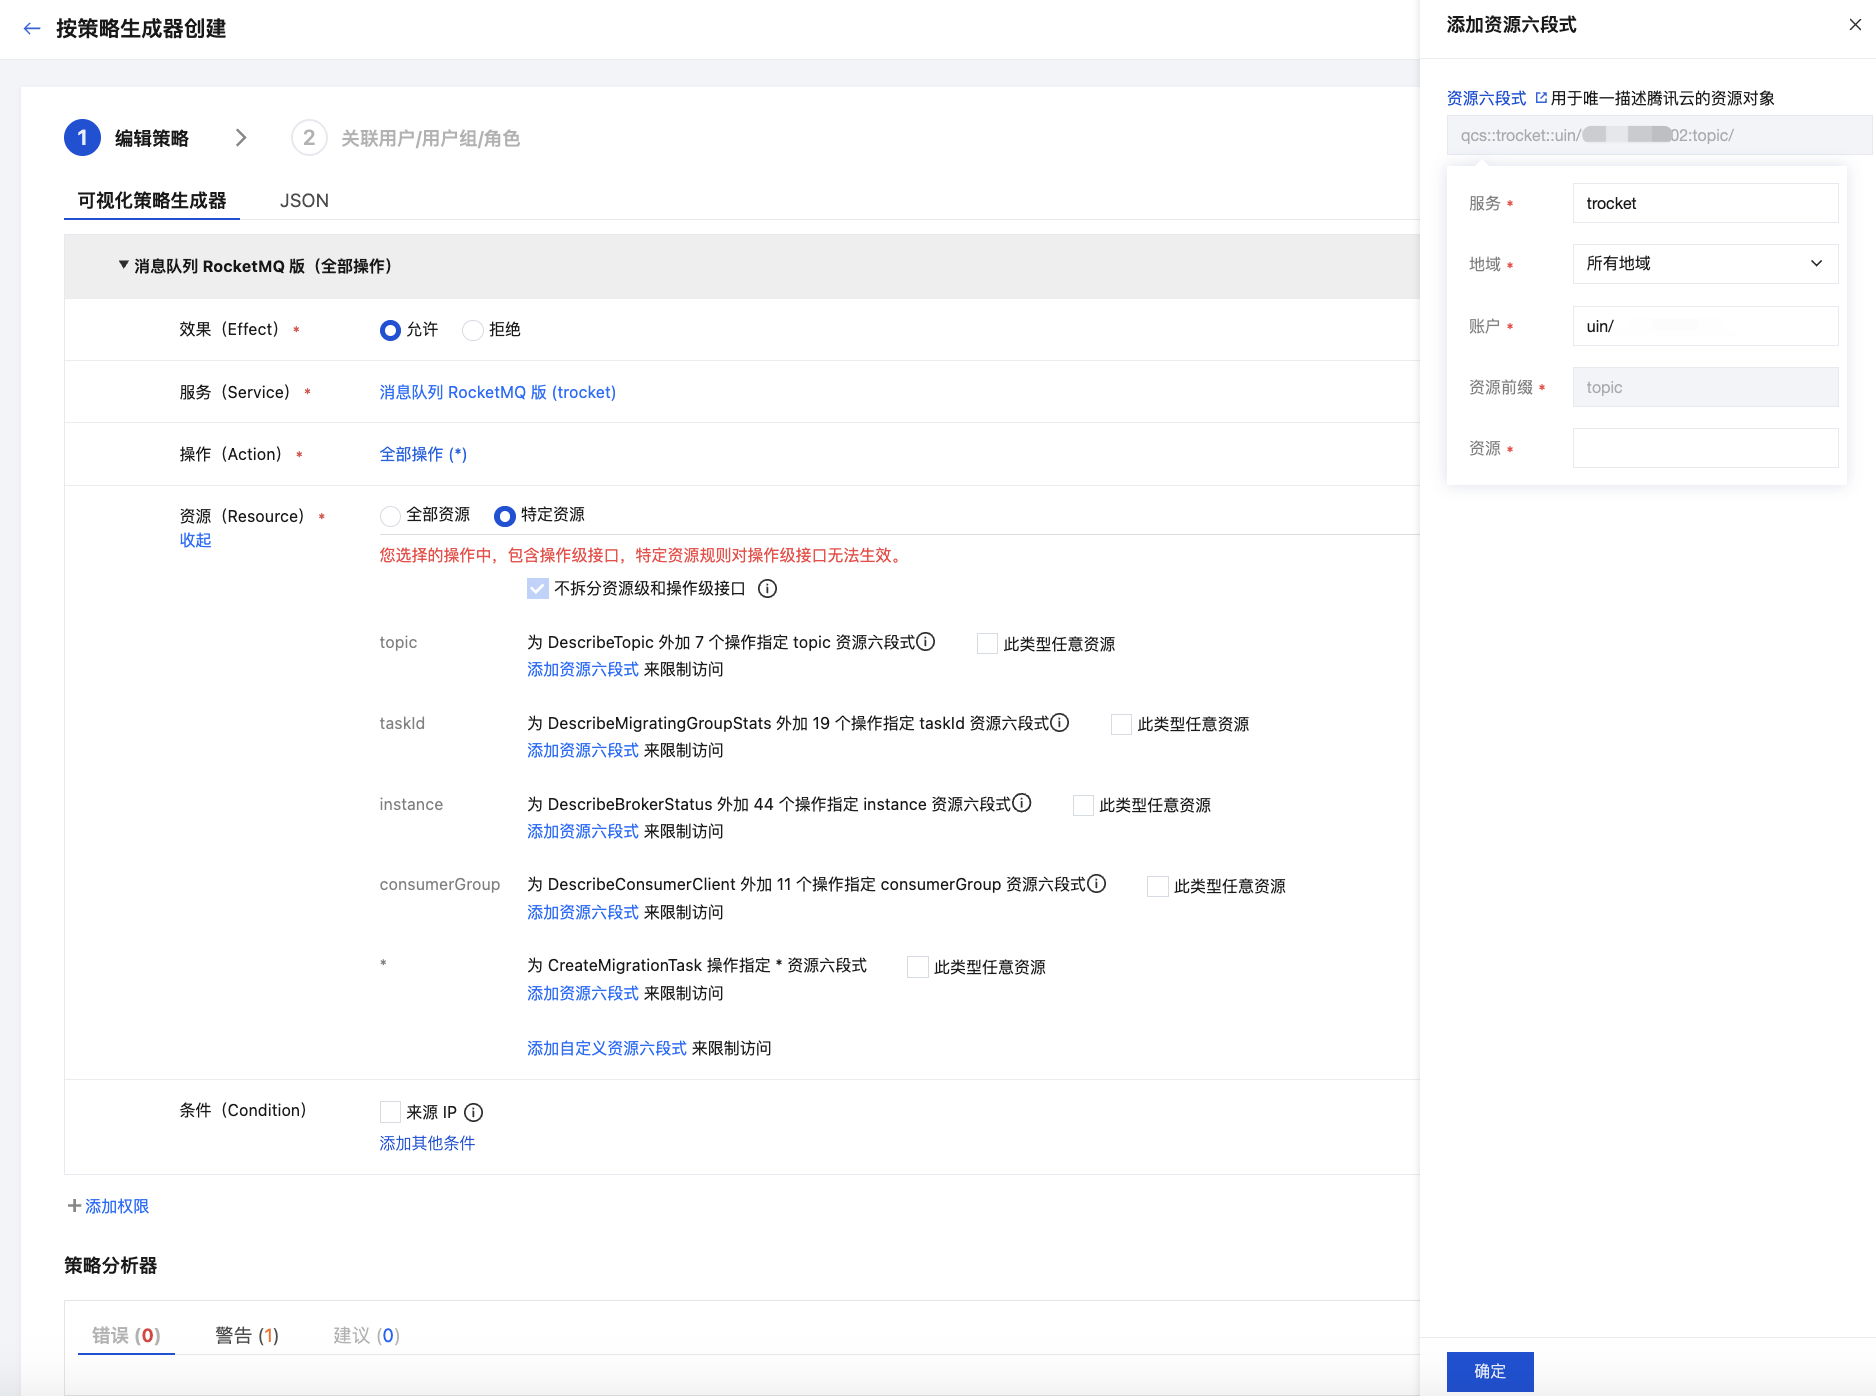Screen dimensions: 1876x1396
Task: Select the 允许 effect radio button
Action: (390, 330)
